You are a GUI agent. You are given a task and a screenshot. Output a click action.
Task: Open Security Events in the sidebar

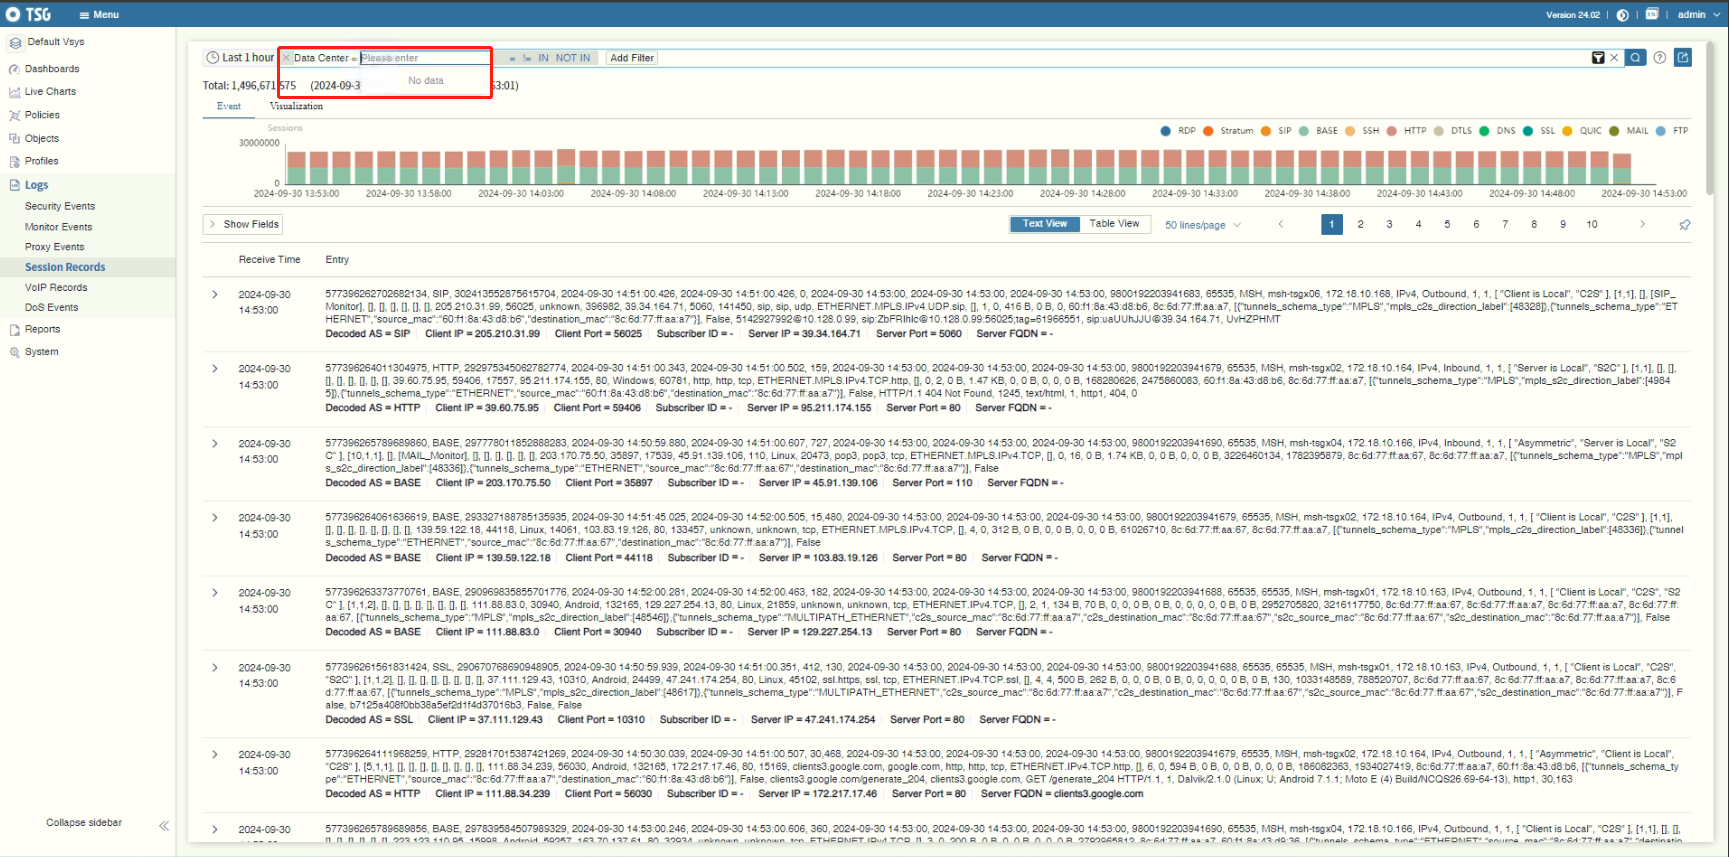[60, 206]
